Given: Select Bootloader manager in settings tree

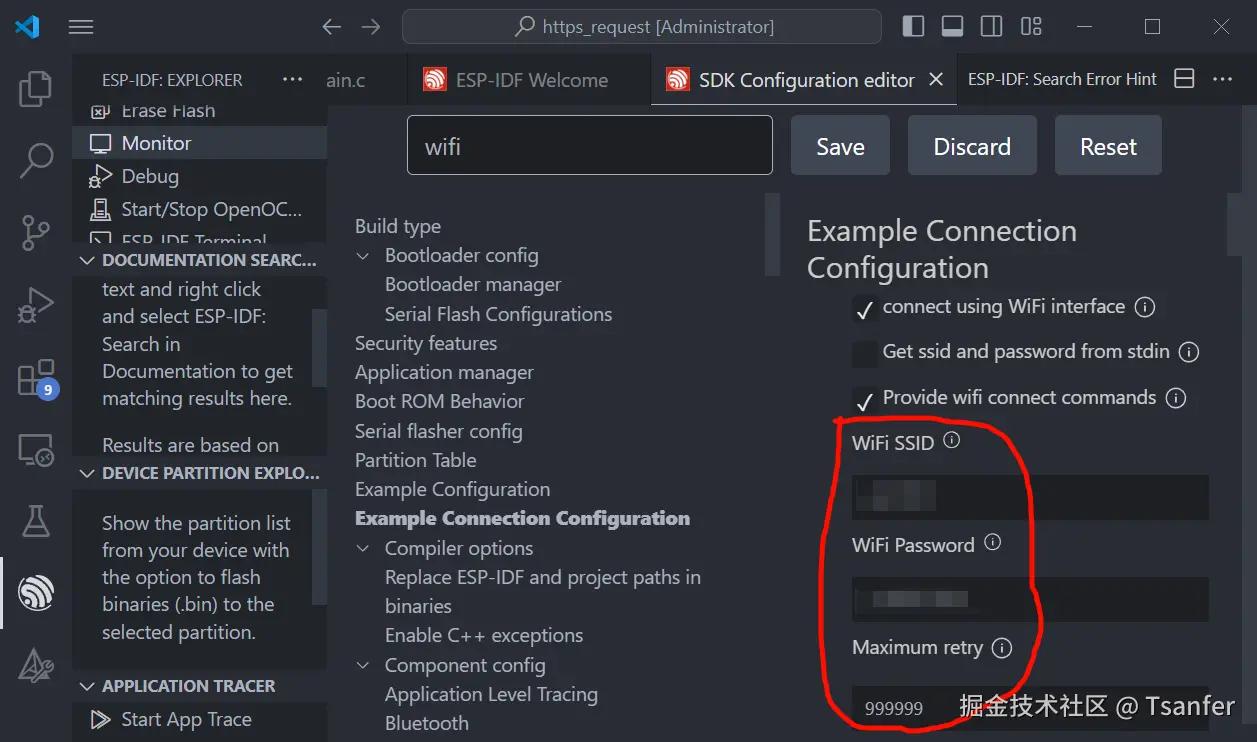Looking at the screenshot, I should [x=473, y=285].
